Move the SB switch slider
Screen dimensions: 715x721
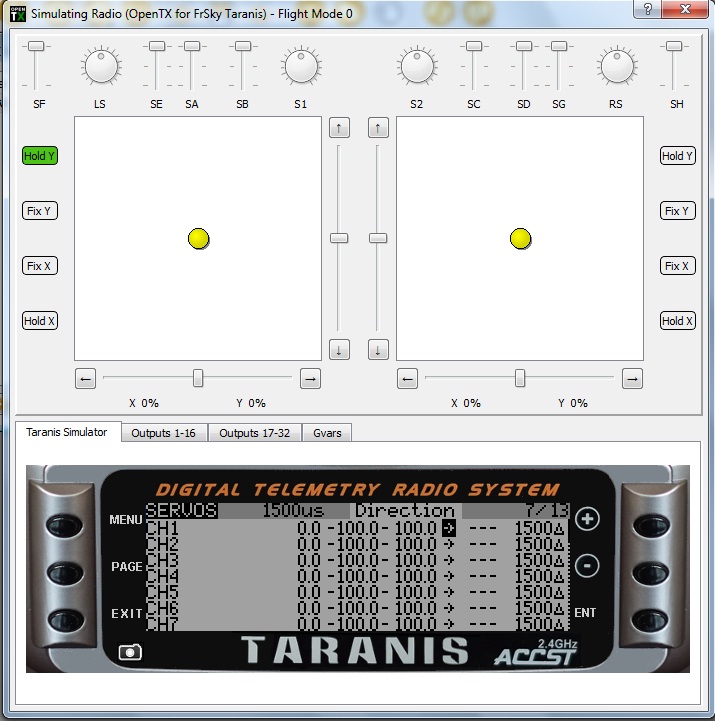pyautogui.click(x=243, y=46)
